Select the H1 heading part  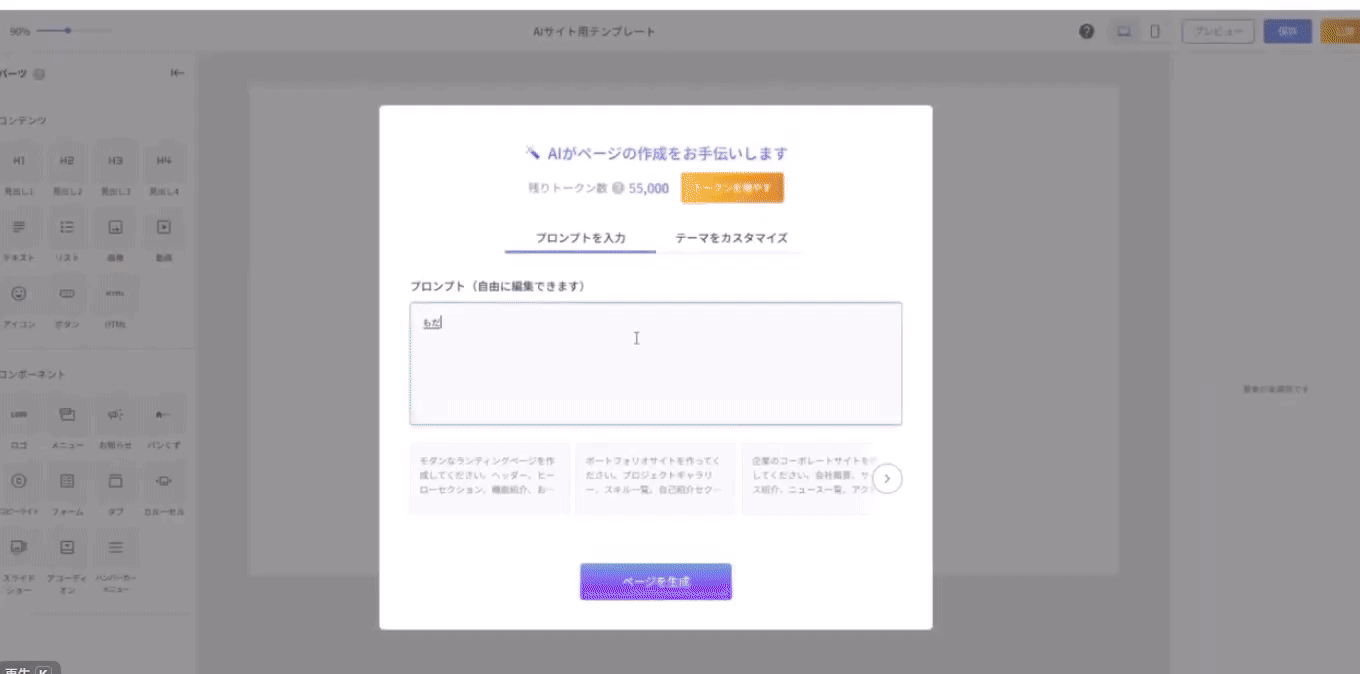pos(19,161)
